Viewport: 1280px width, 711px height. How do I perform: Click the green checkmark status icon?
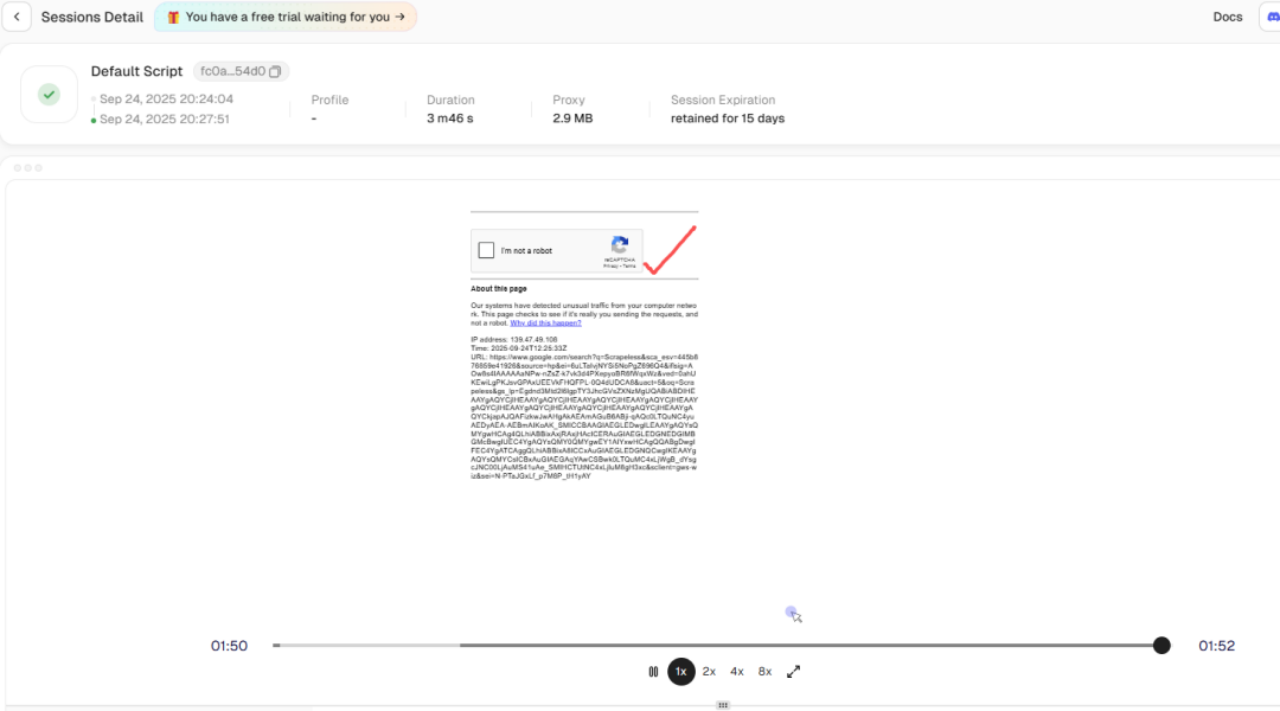pyautogui.click(x=49, y=95)
